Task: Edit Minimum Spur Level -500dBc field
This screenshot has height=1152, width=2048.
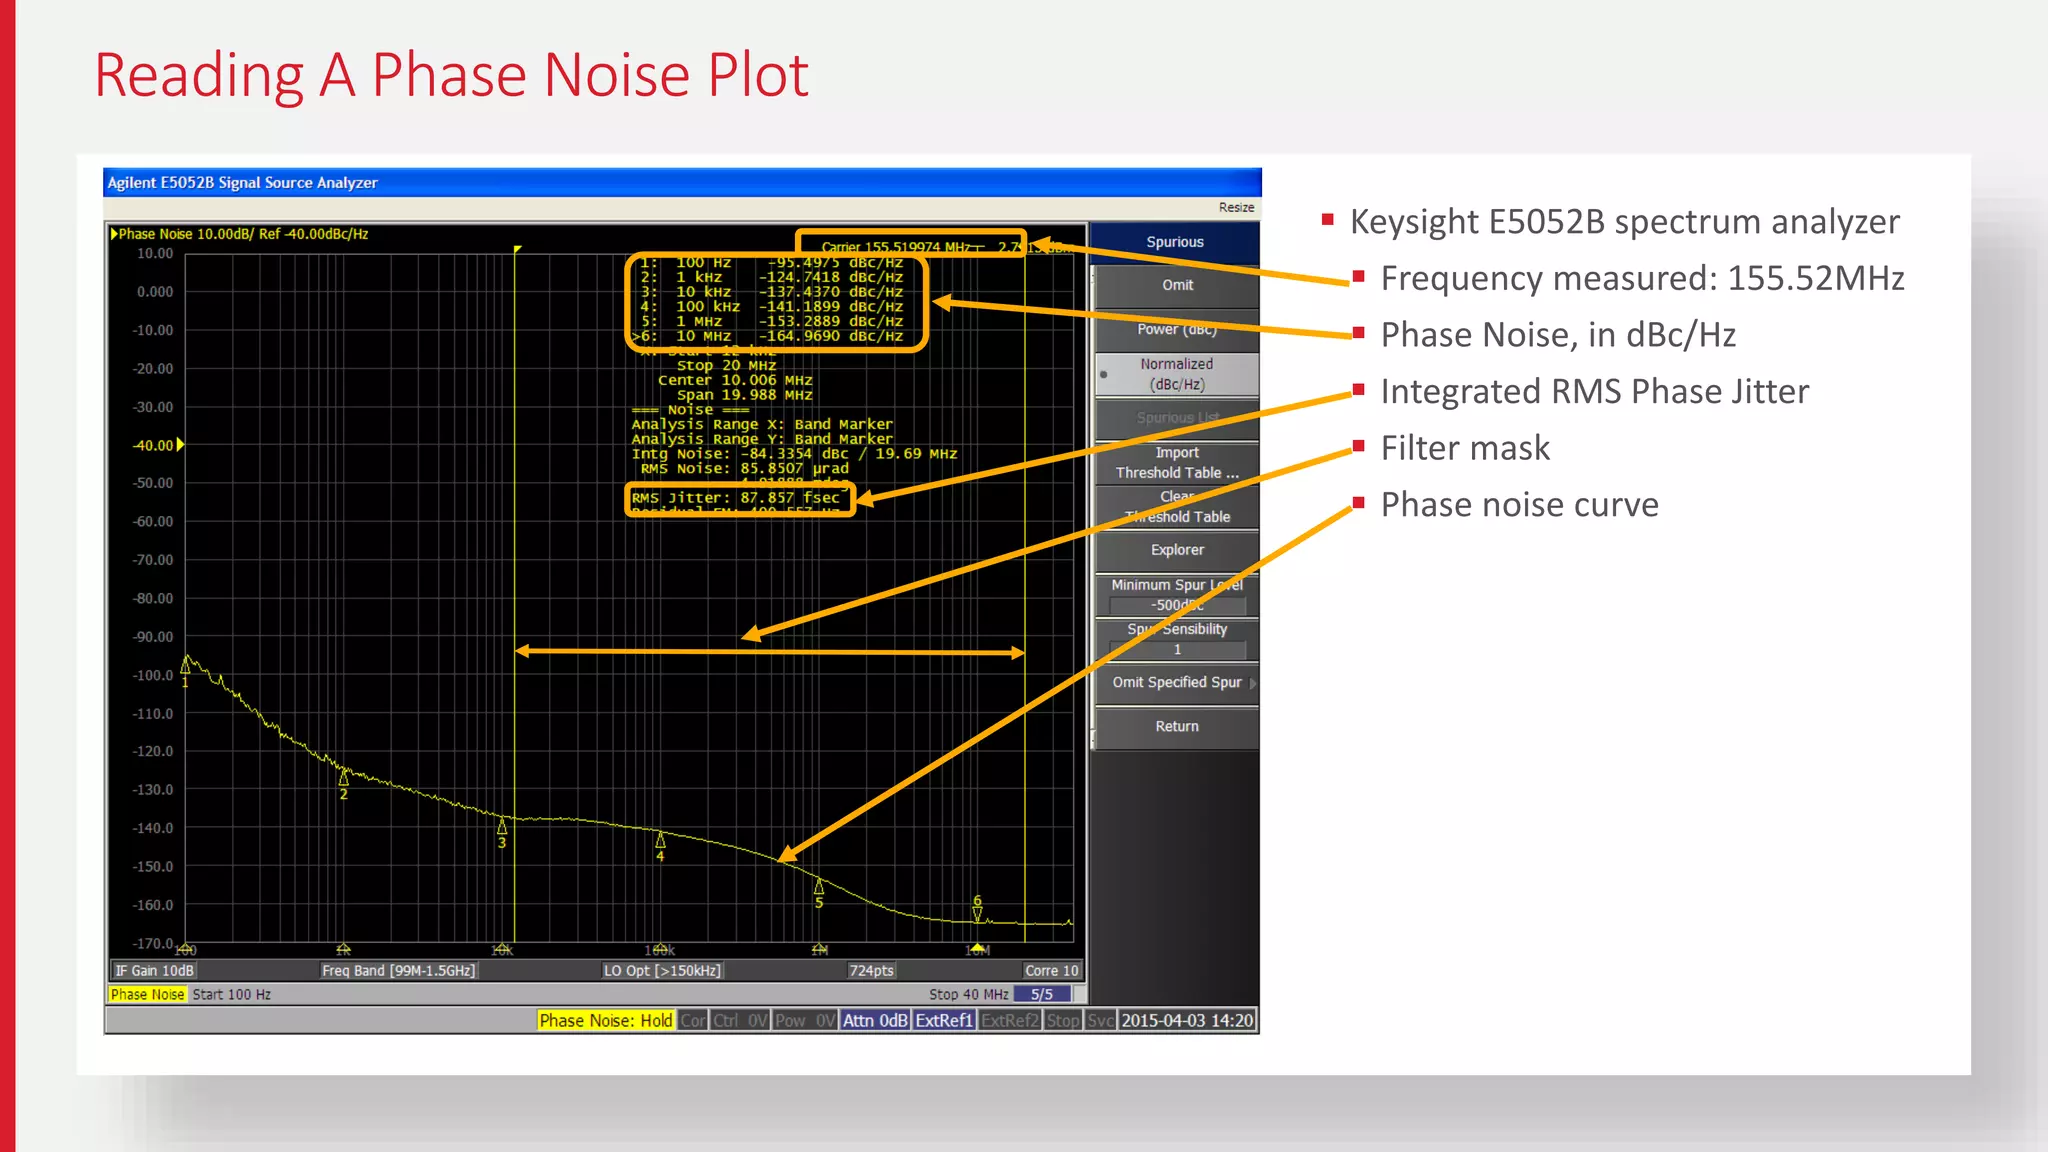Action: tap(1177, 605)
